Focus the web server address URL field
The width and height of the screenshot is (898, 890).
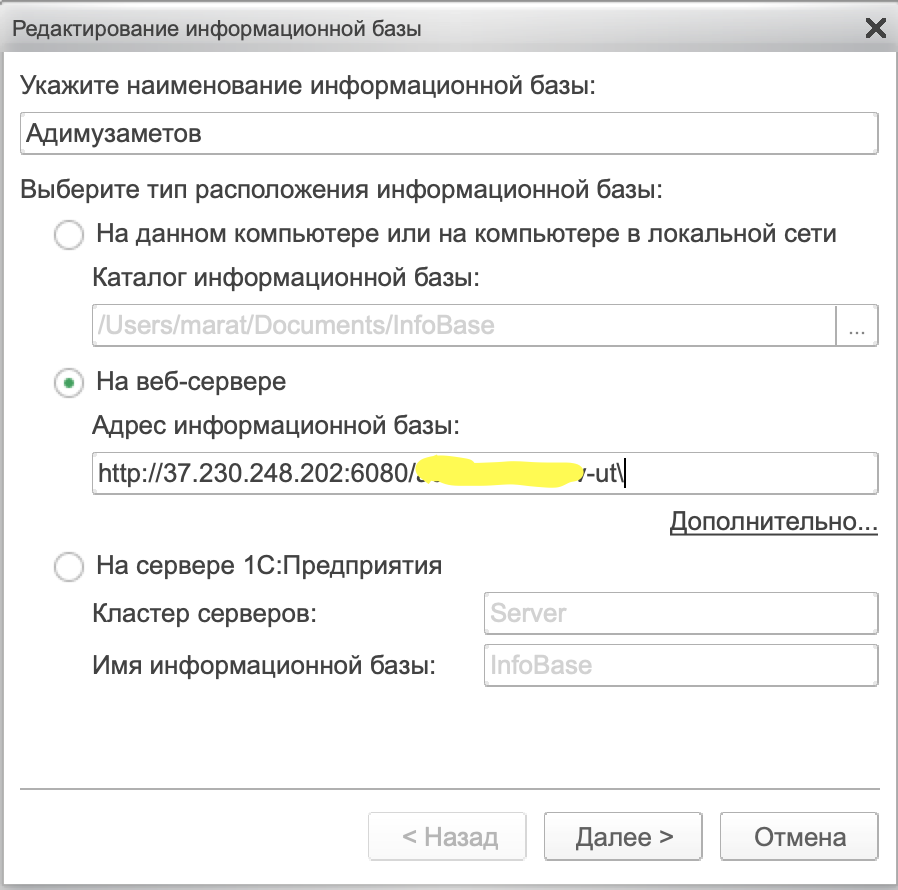(x=485, y=474)
